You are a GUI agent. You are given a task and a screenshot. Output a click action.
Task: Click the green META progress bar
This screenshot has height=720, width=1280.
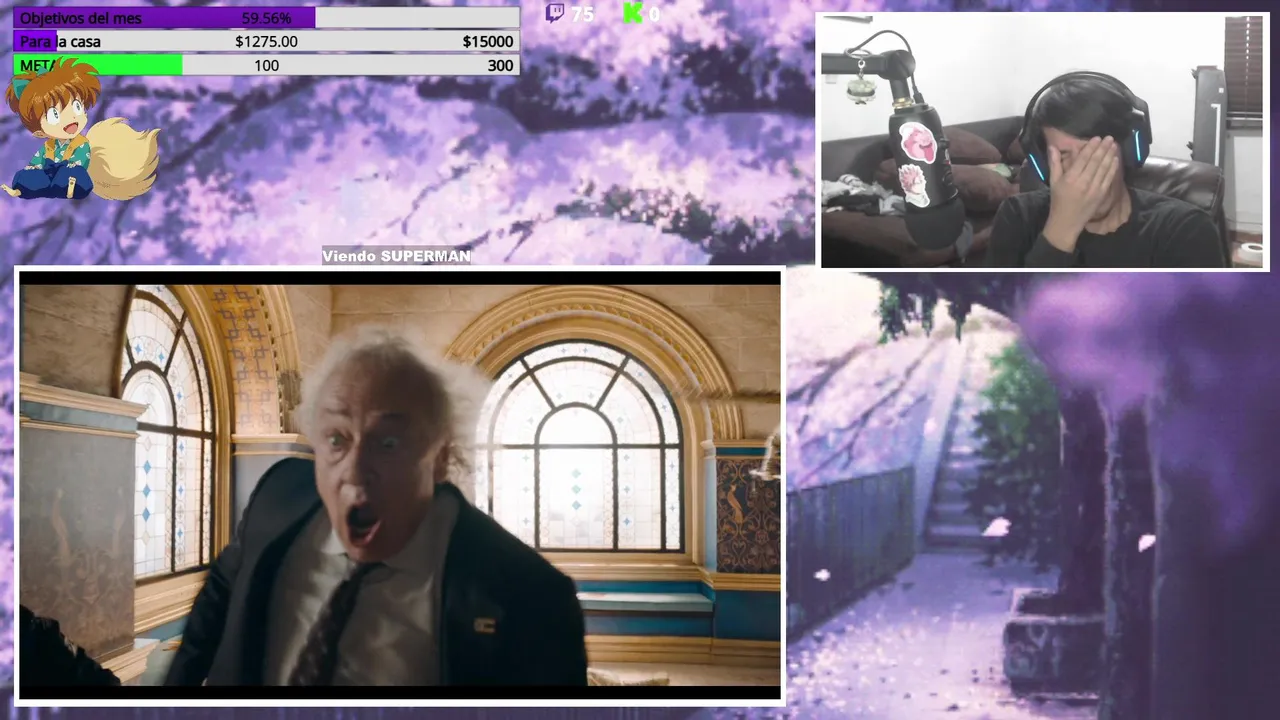pos(266,65)
